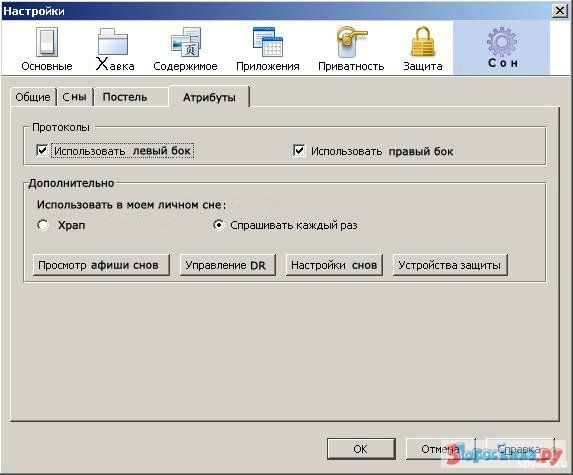Open the Содержимое pictures icon
The width and height of the screenshot is (573, 475).
tap(186, 42)
